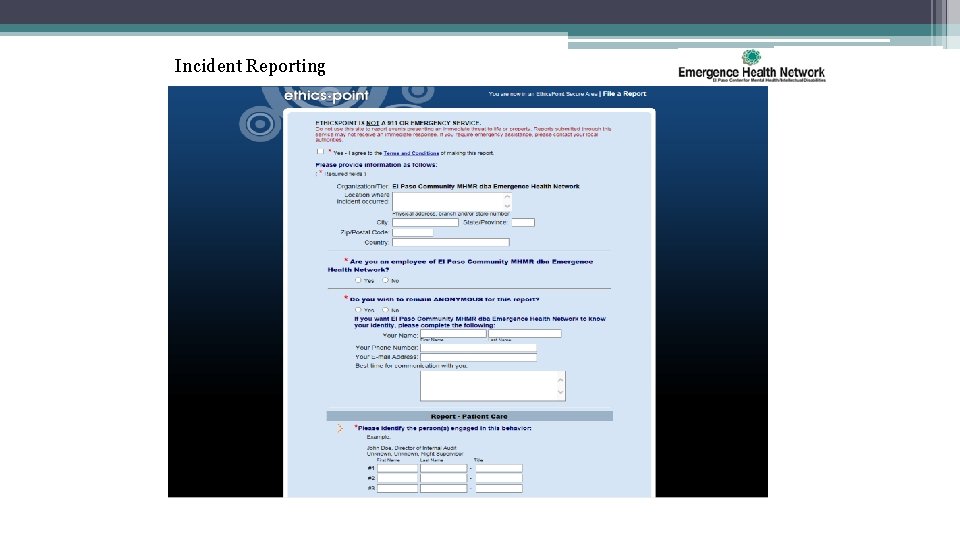This screenshot has height=540, width=960.
Task: Click the City input field
Action: click(x=426, y=223)
